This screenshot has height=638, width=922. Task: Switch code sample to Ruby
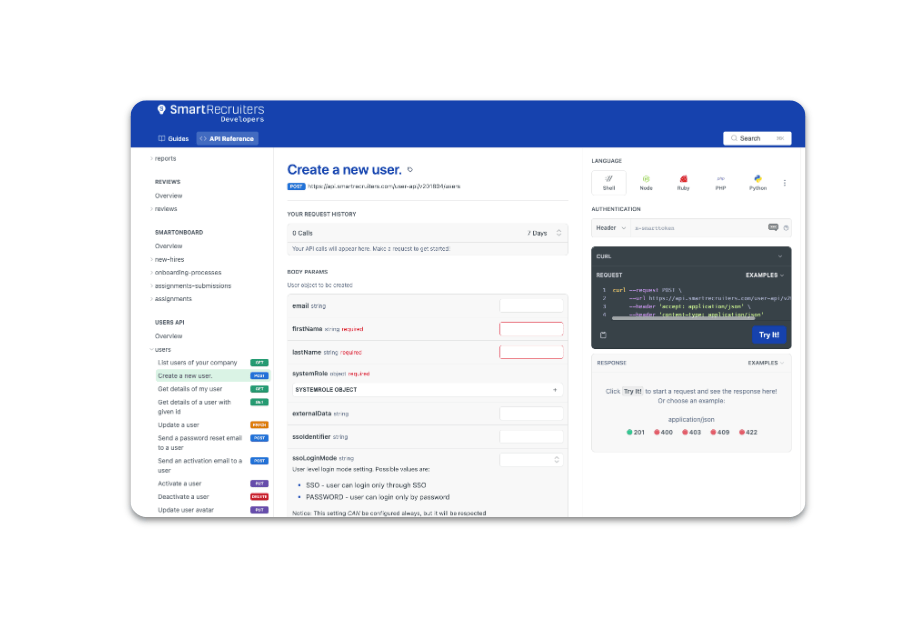pyautogui.click(x=683, y=182)
